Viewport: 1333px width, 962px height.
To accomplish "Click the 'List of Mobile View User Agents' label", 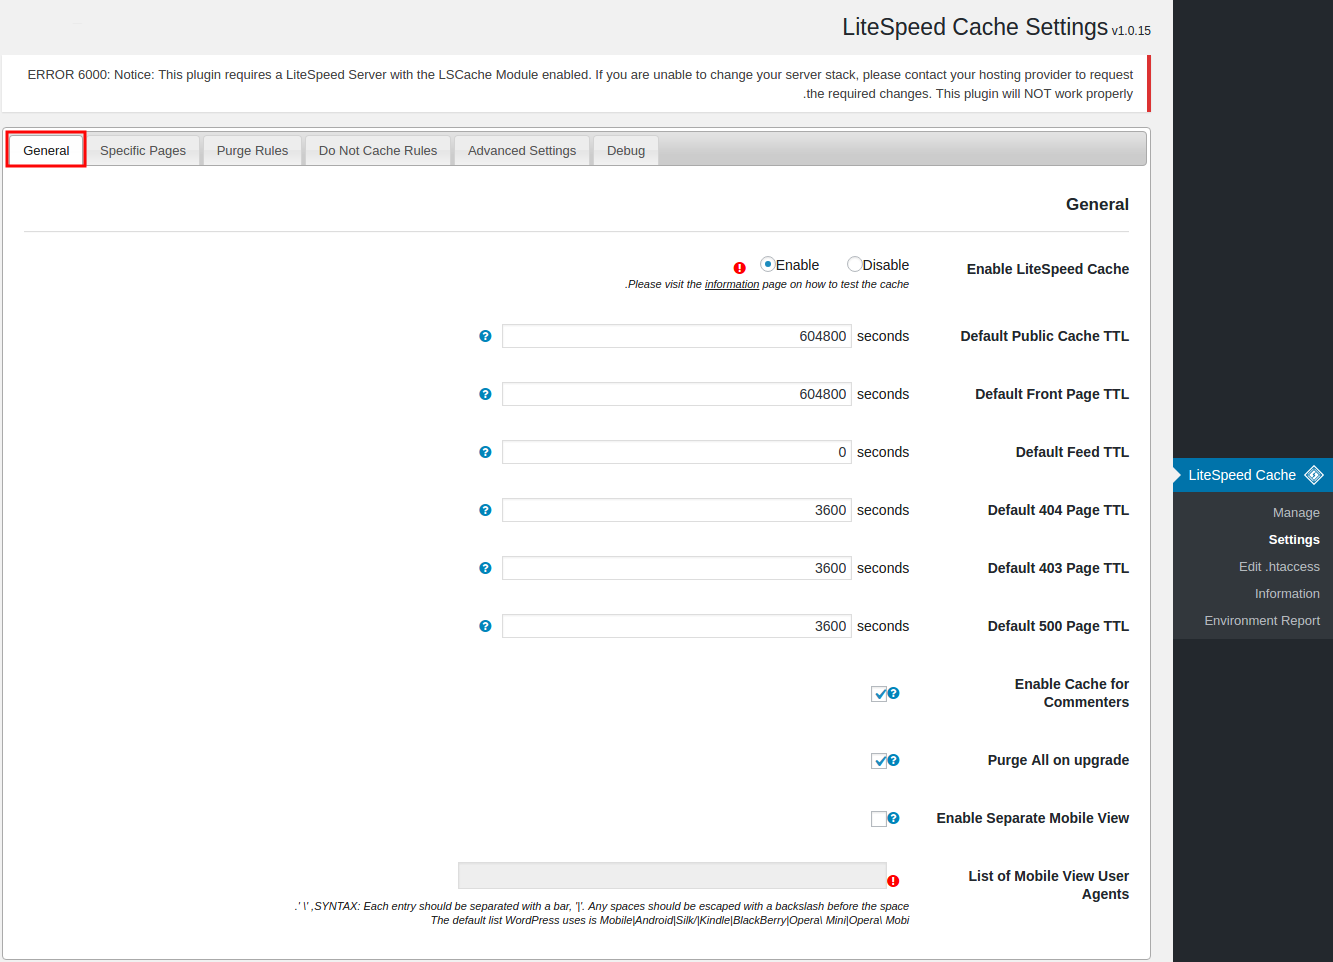I will [x=1049, y=885].
